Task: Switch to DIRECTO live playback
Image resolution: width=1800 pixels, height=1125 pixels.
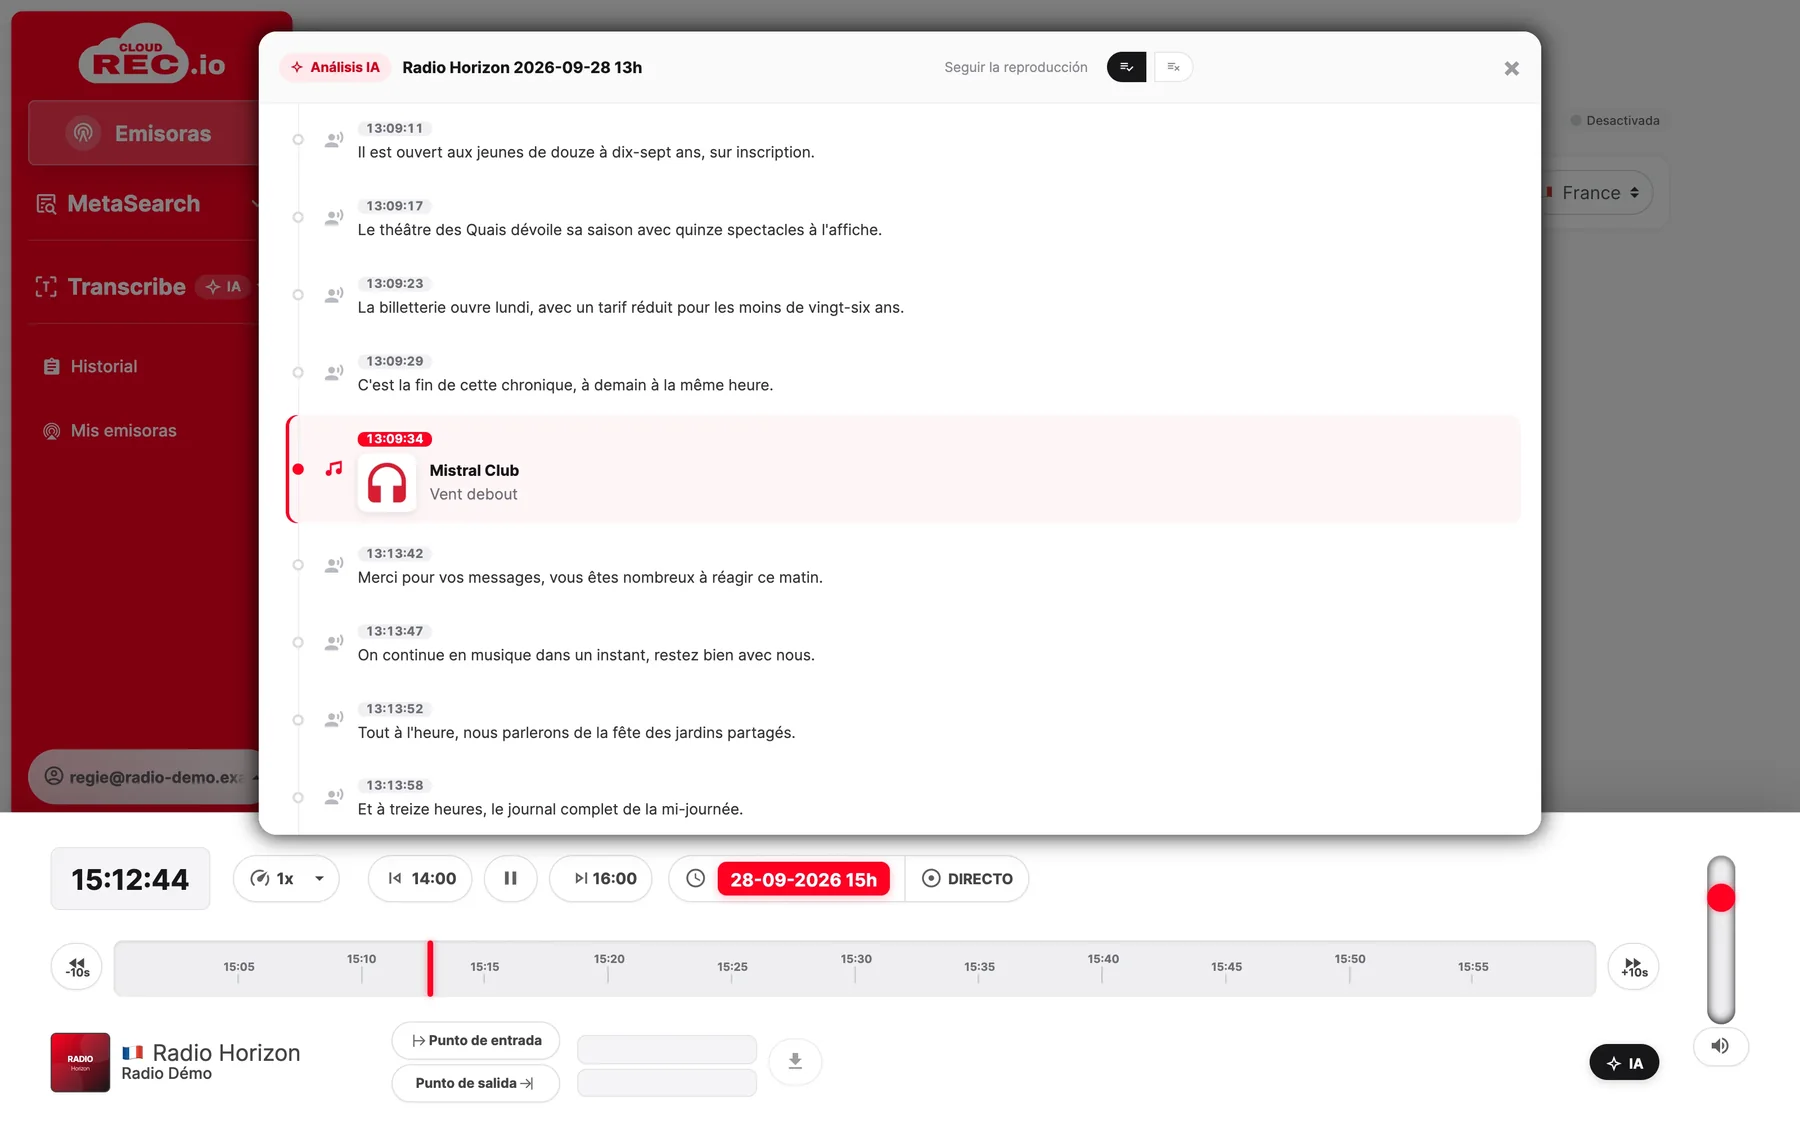Action: click(967, 879)
